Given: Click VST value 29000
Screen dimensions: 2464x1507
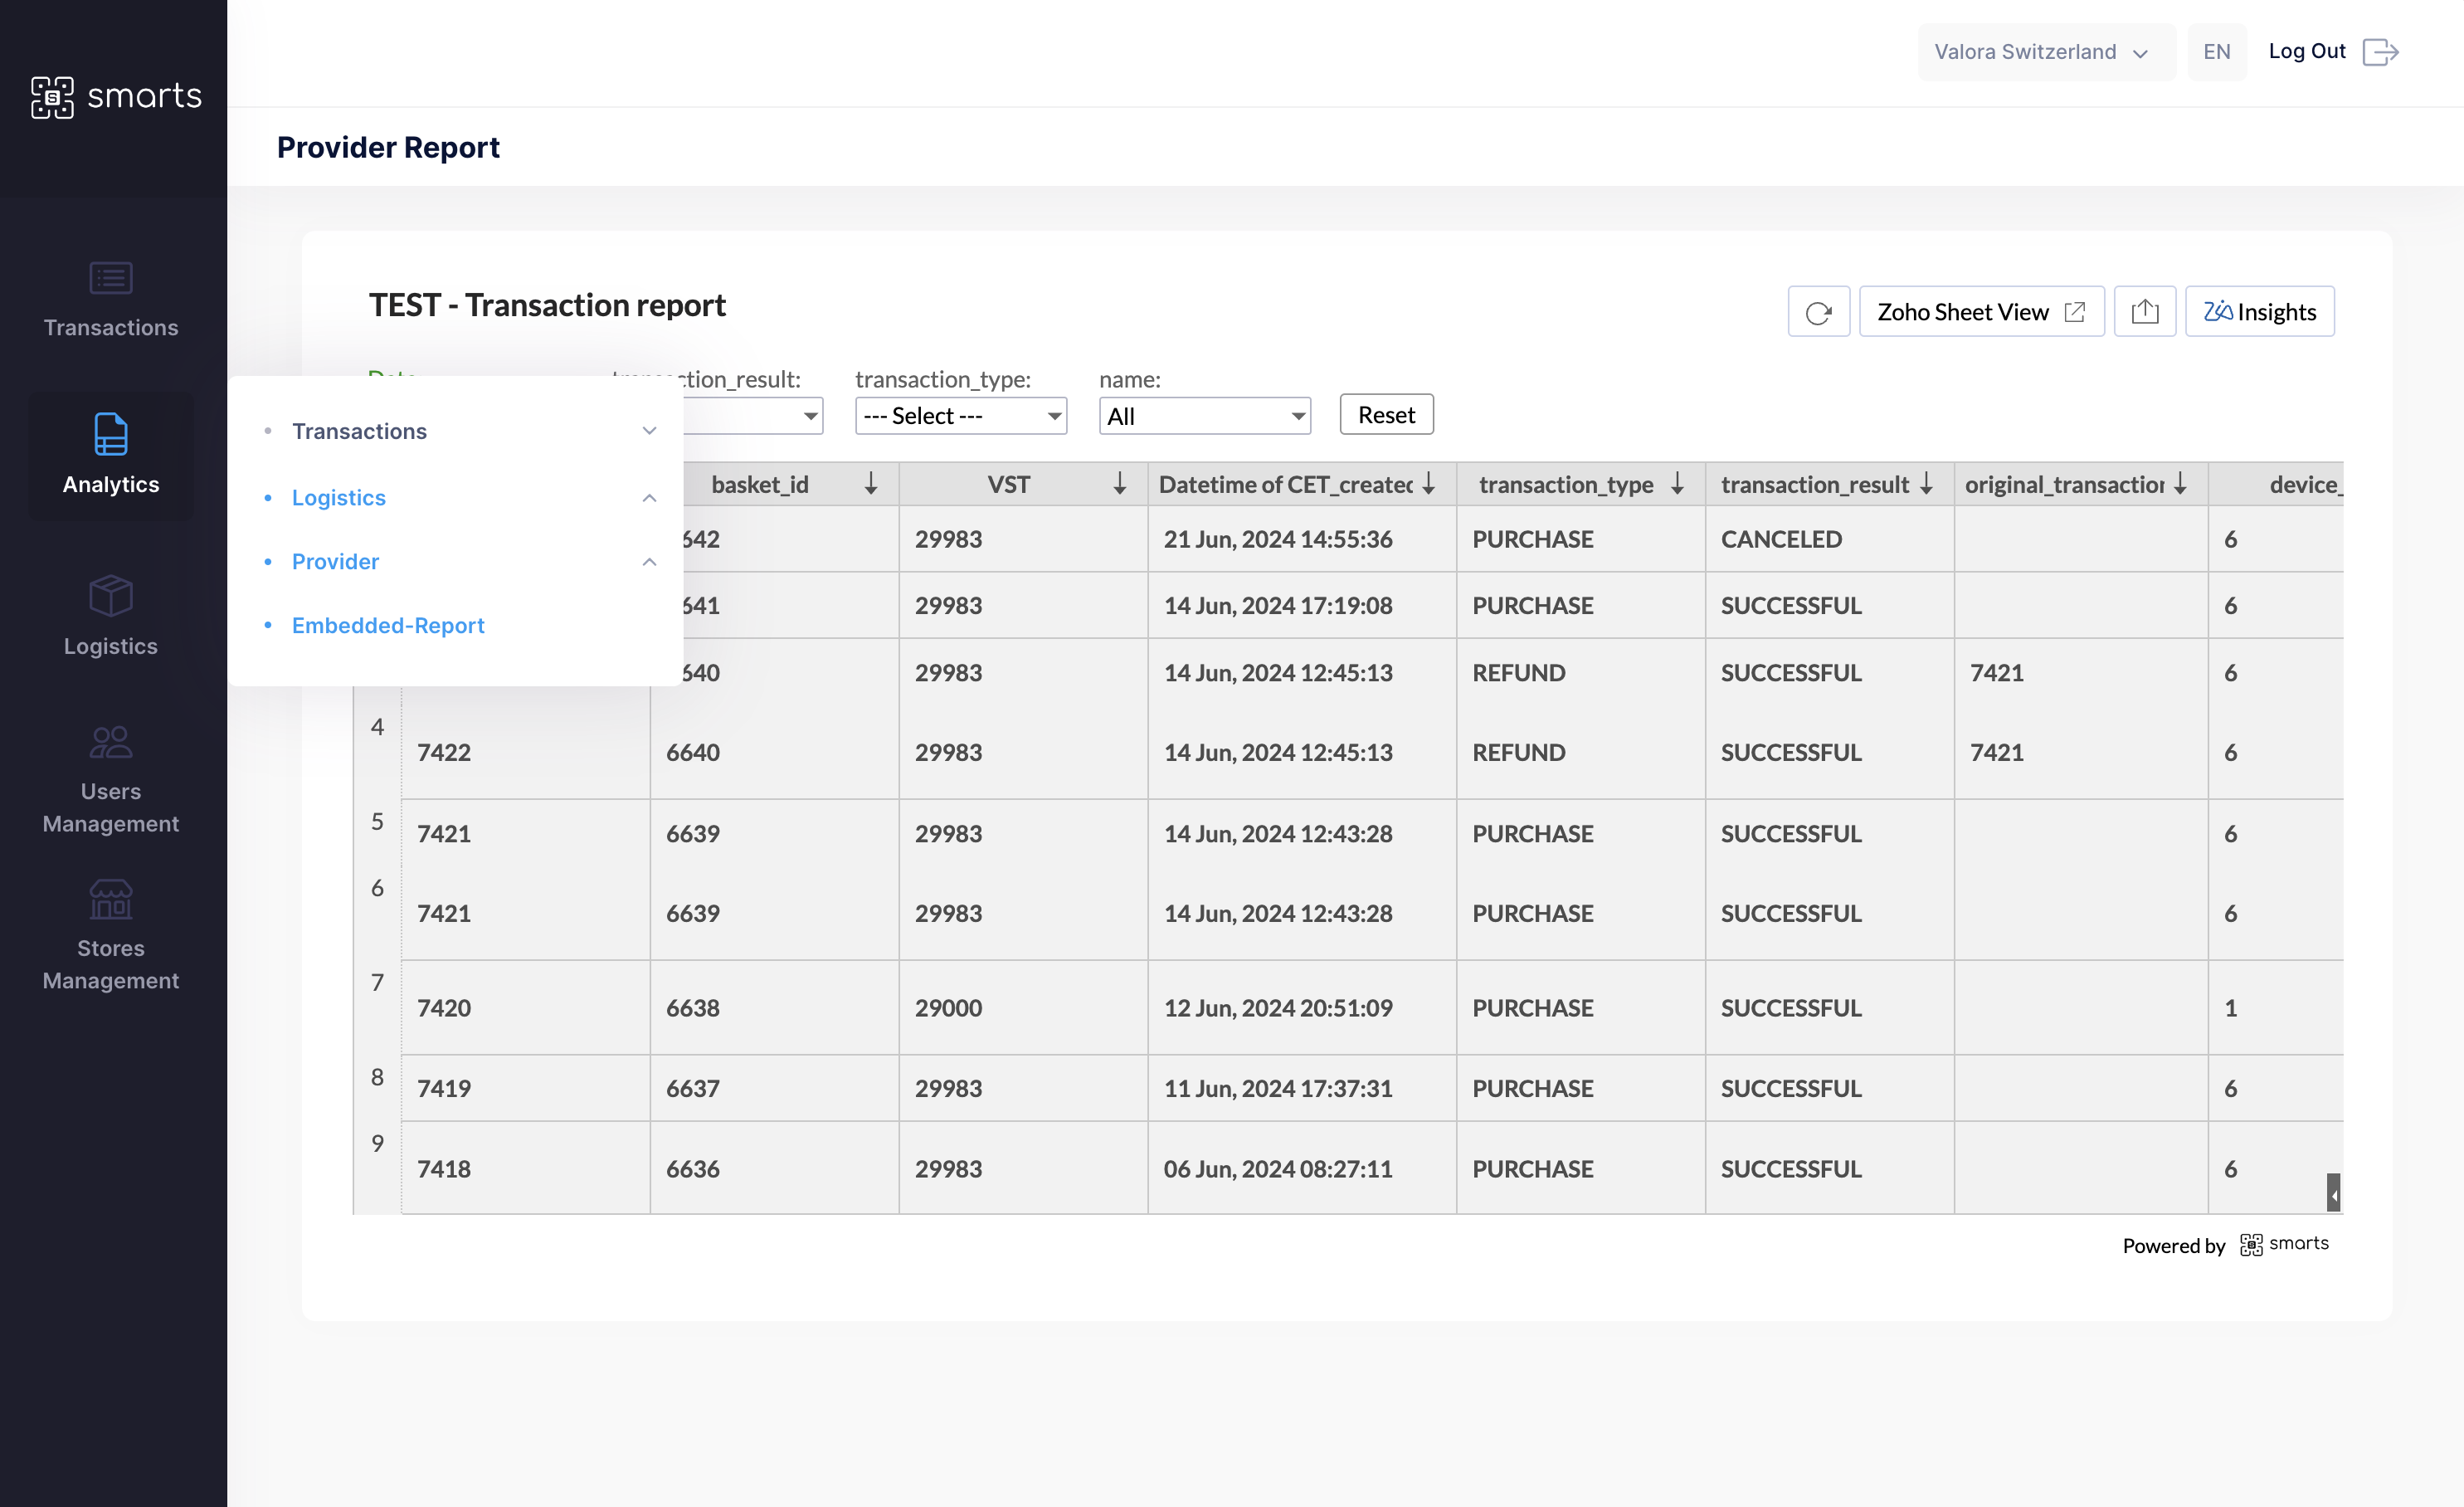Looking at the screenshot, I should (x=1023, y=1007).
